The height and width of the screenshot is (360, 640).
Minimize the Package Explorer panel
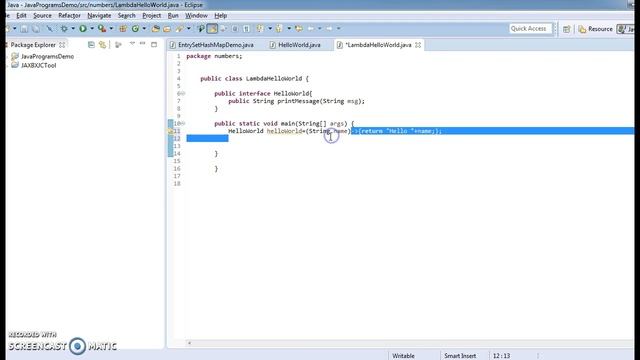tap(142, 43)
